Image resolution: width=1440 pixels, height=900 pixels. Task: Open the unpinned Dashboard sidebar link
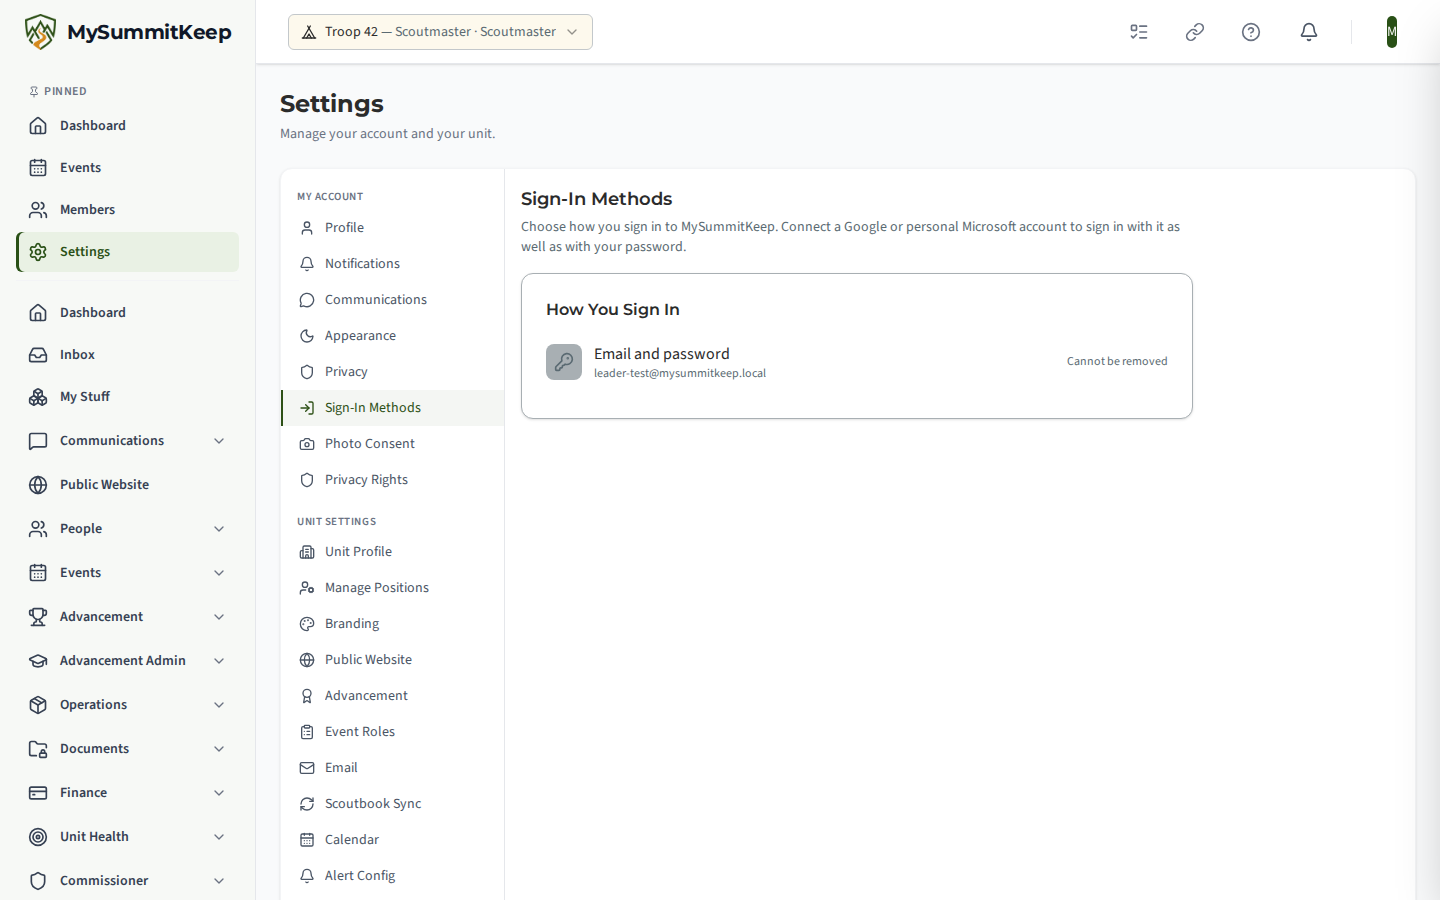[128, 313]
